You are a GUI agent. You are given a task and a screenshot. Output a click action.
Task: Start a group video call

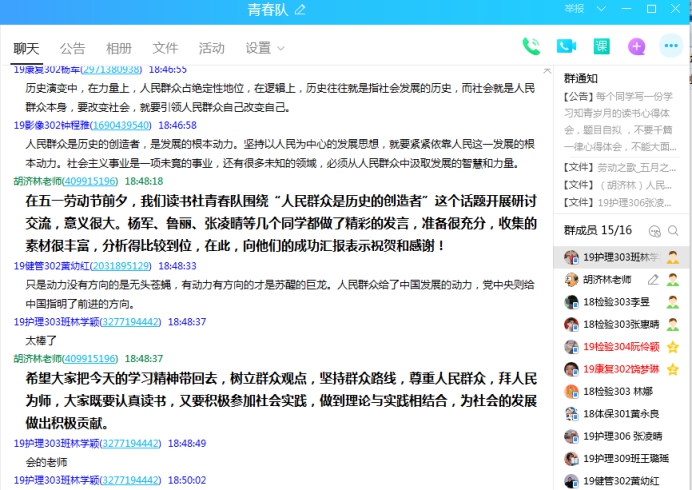coord(566,46)
